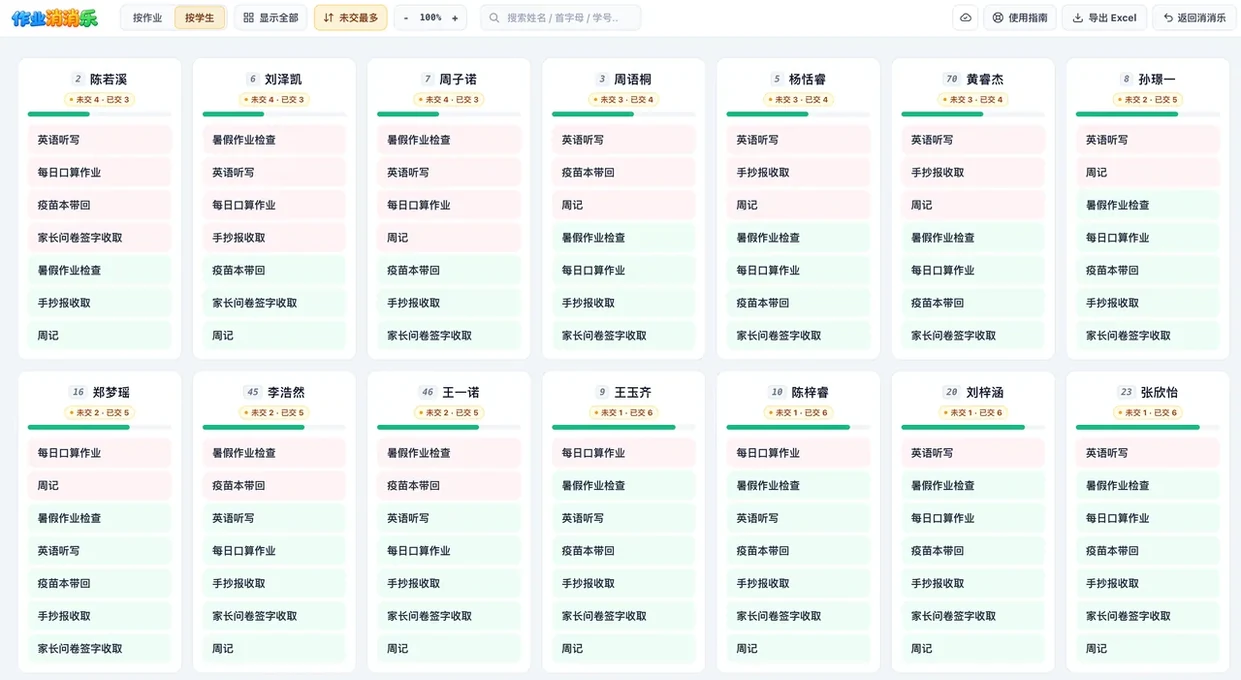Click 黄睿杰's 周记 assignment
1241x680 pixels.
click(x=973, y=205)
